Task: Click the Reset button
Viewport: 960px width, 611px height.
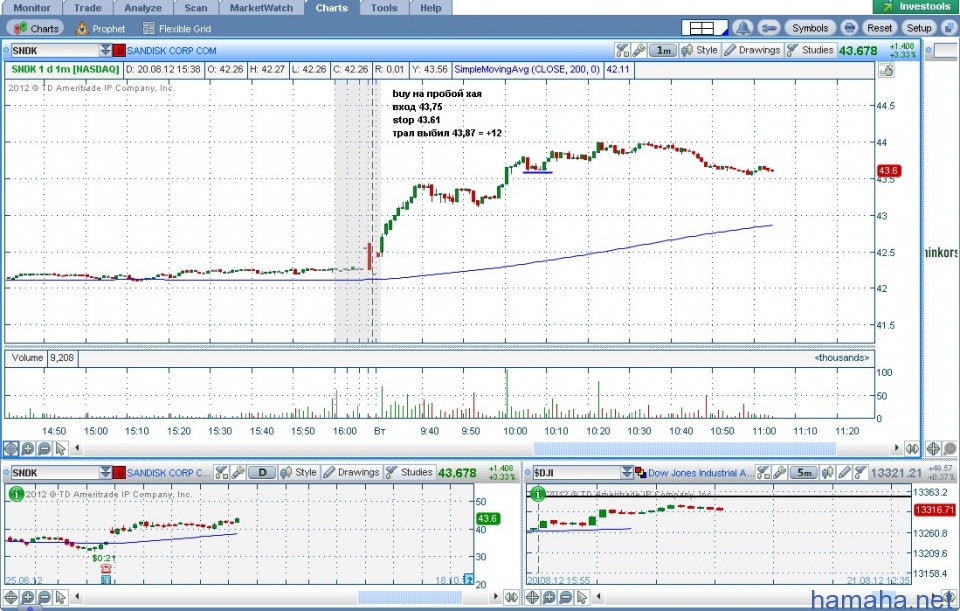Action: pyautogui.click(x=879, y=28)
